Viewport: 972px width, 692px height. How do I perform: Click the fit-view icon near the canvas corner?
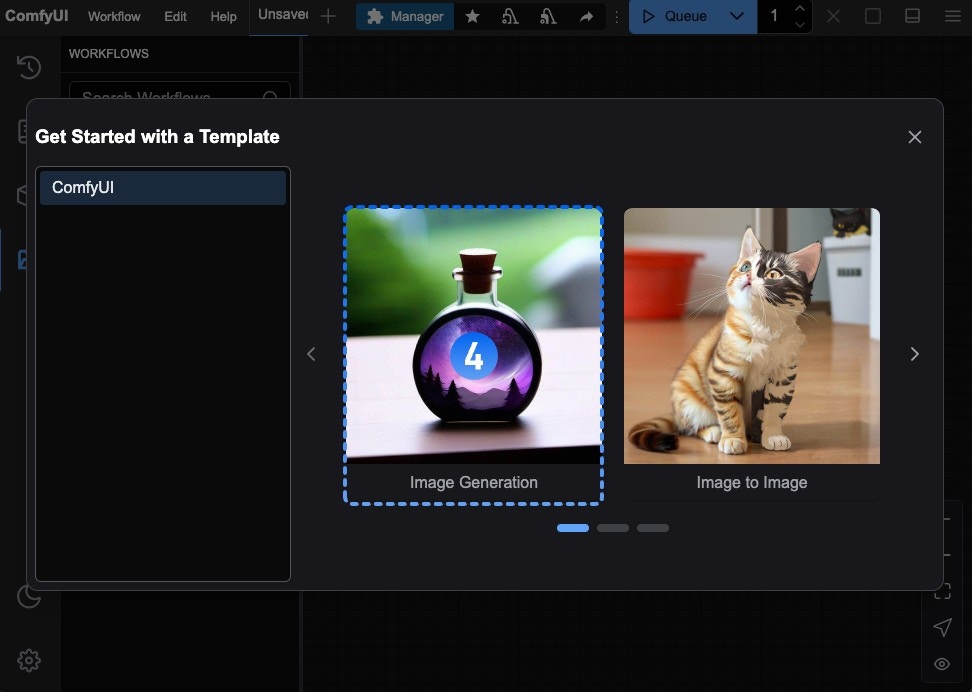coord(941,590)
